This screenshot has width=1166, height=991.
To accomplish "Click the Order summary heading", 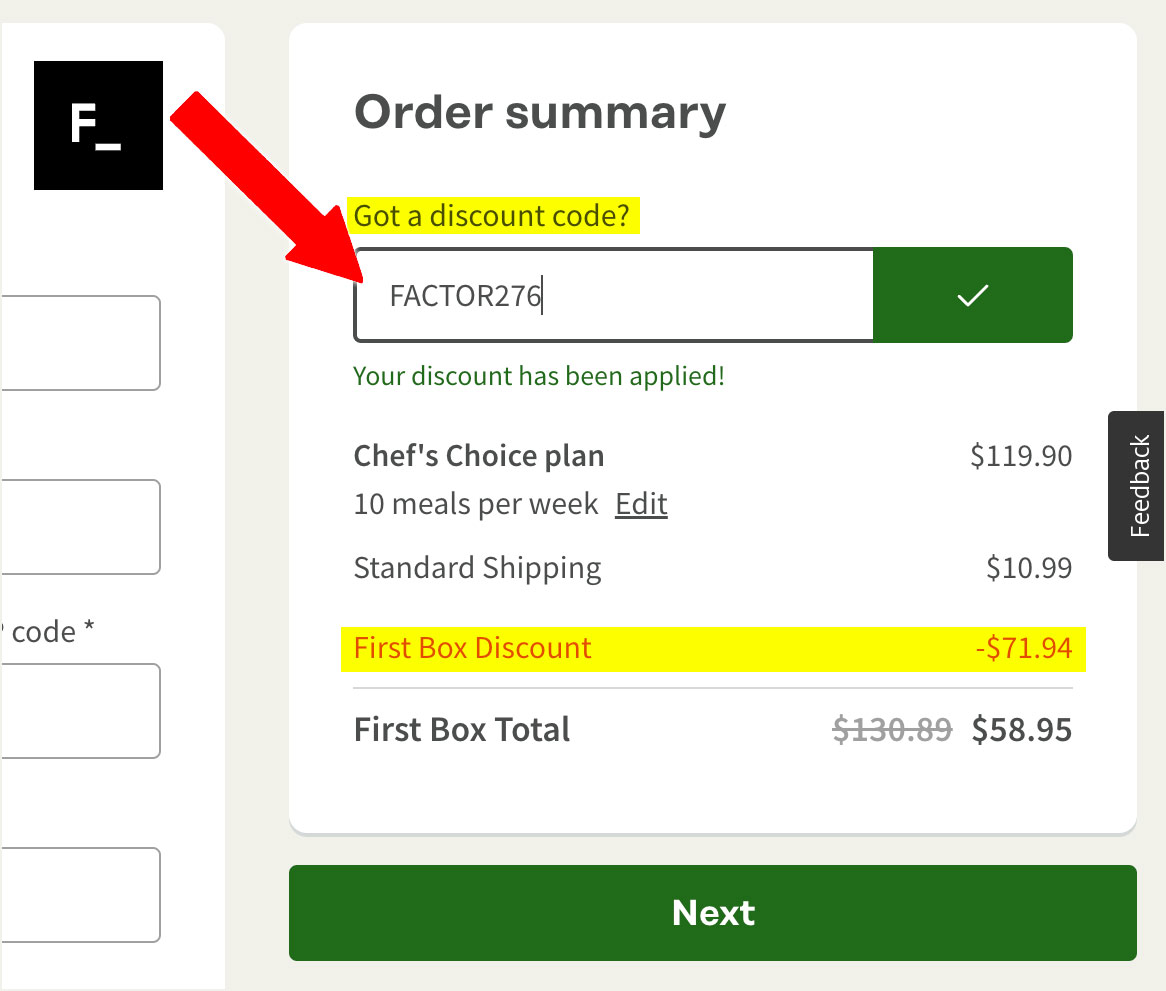I will click(x=540, y=112).
